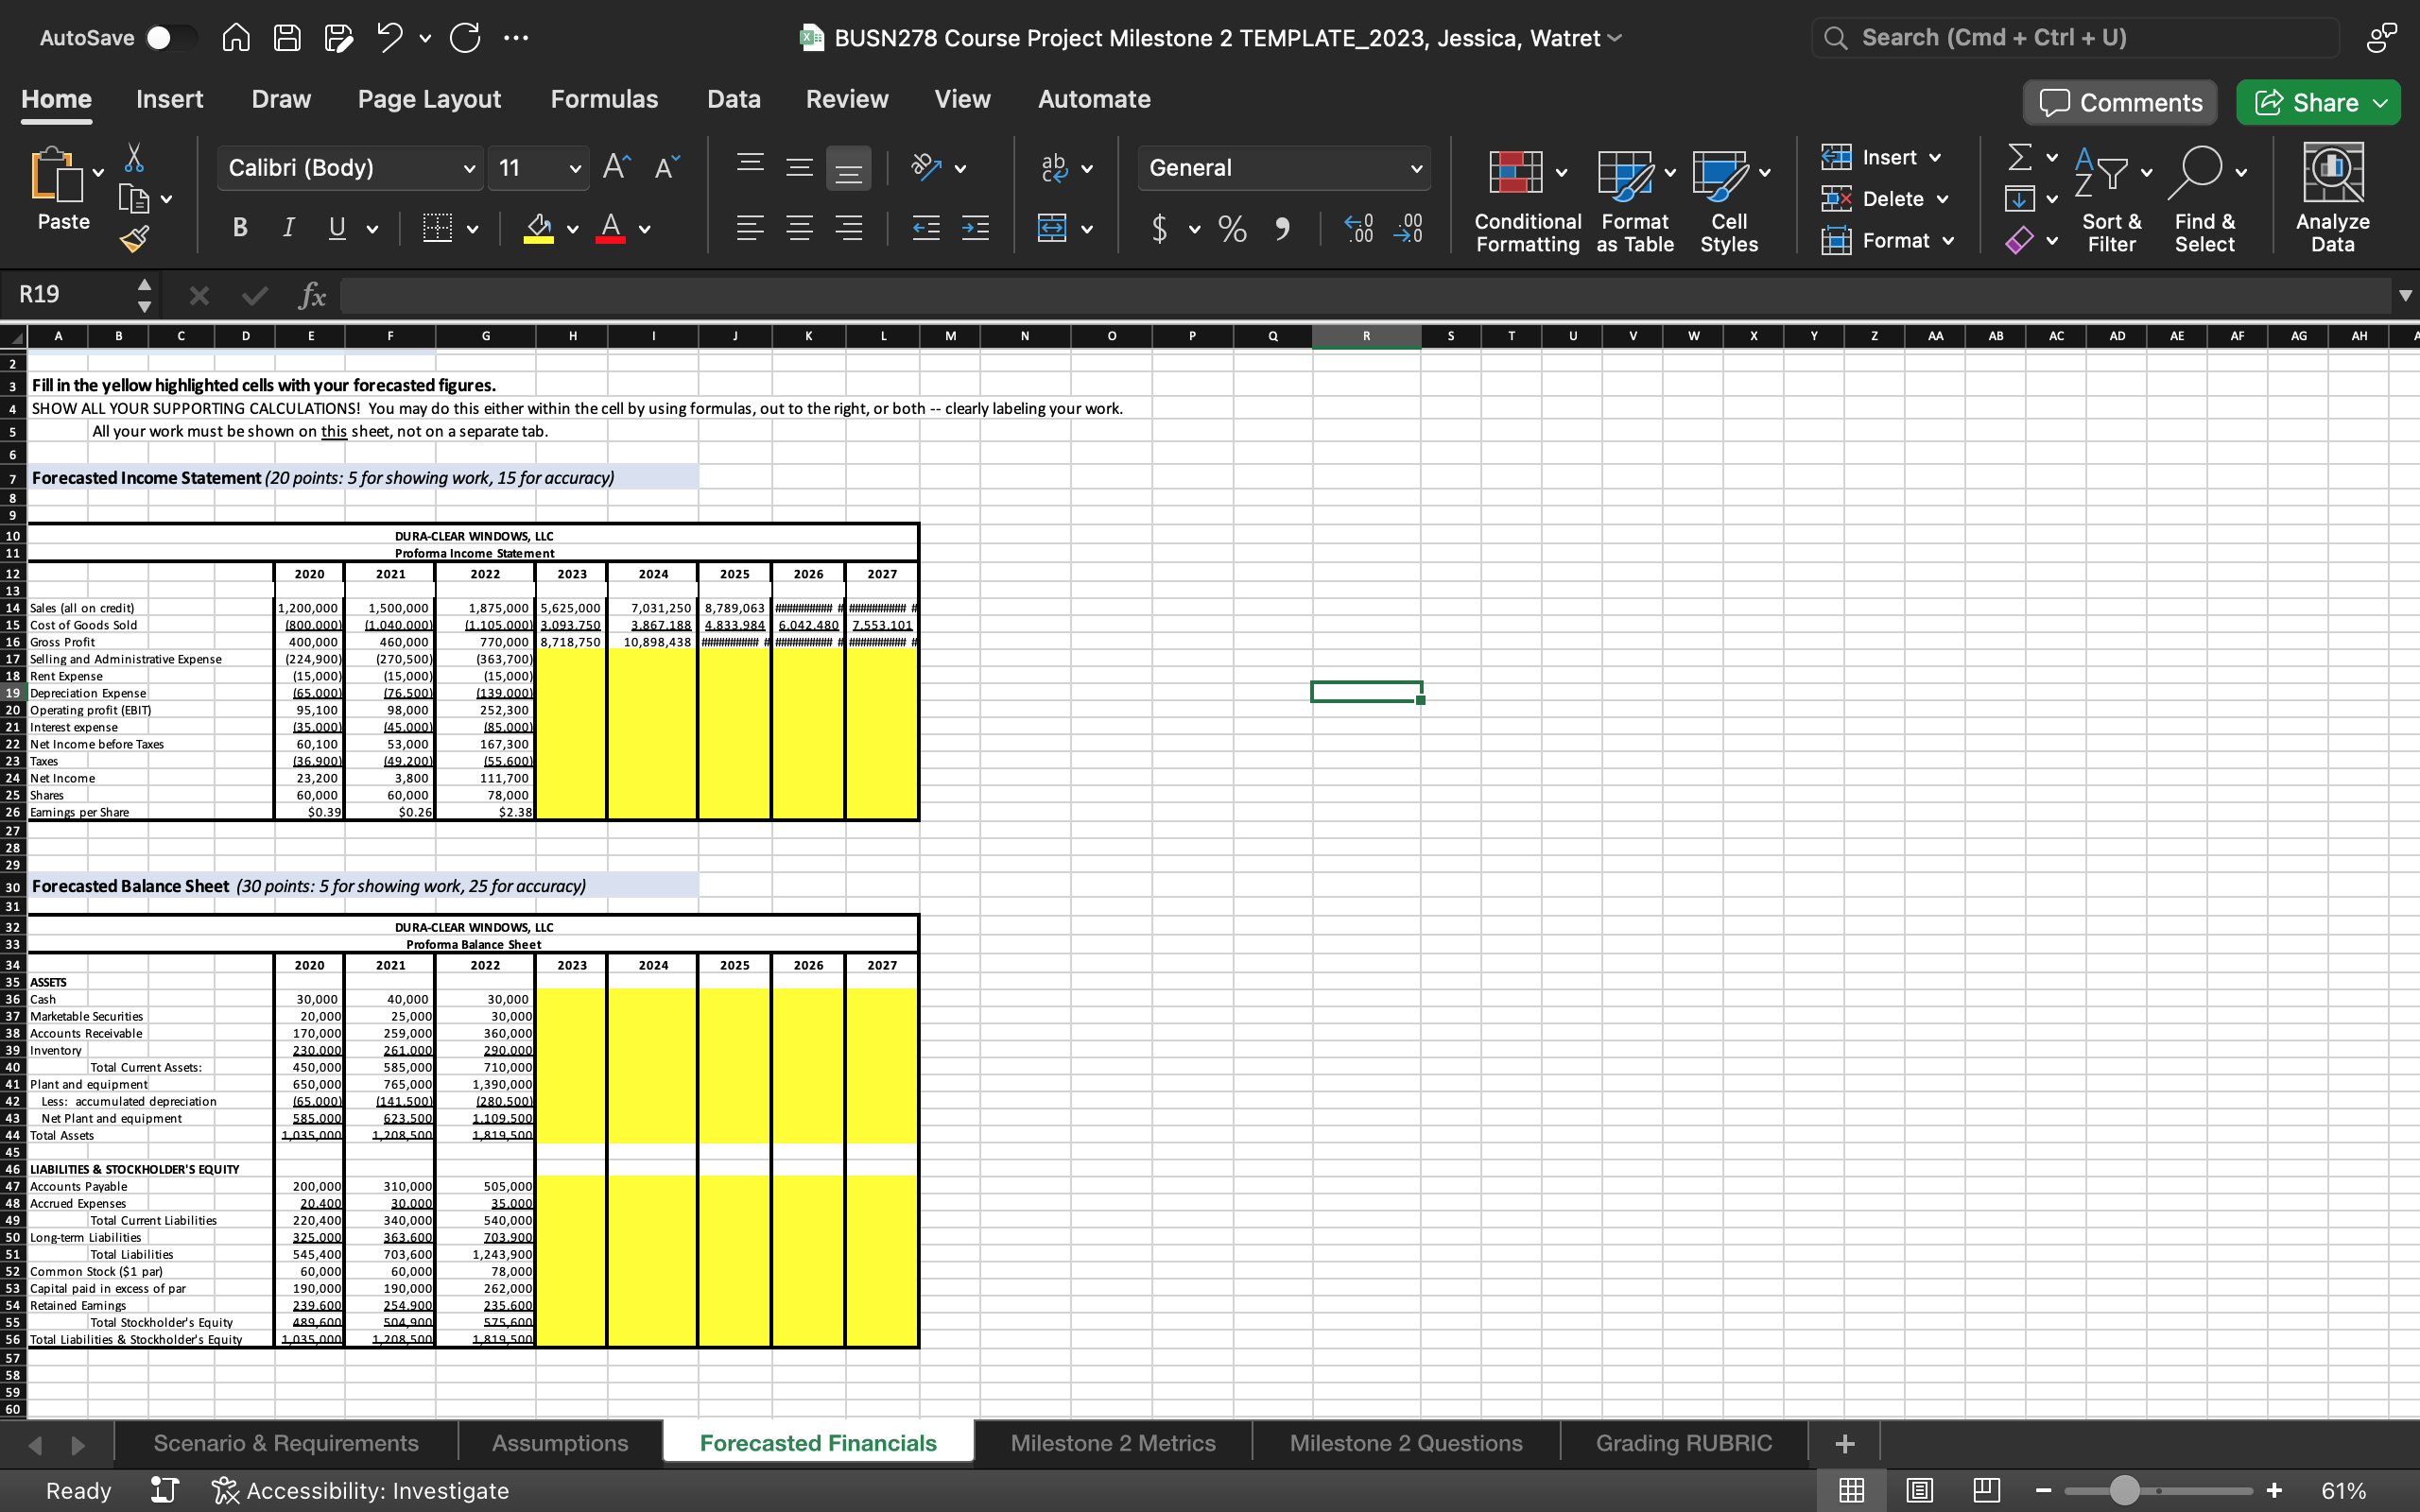Apply Percent Style format

[x=1232, y=228]
